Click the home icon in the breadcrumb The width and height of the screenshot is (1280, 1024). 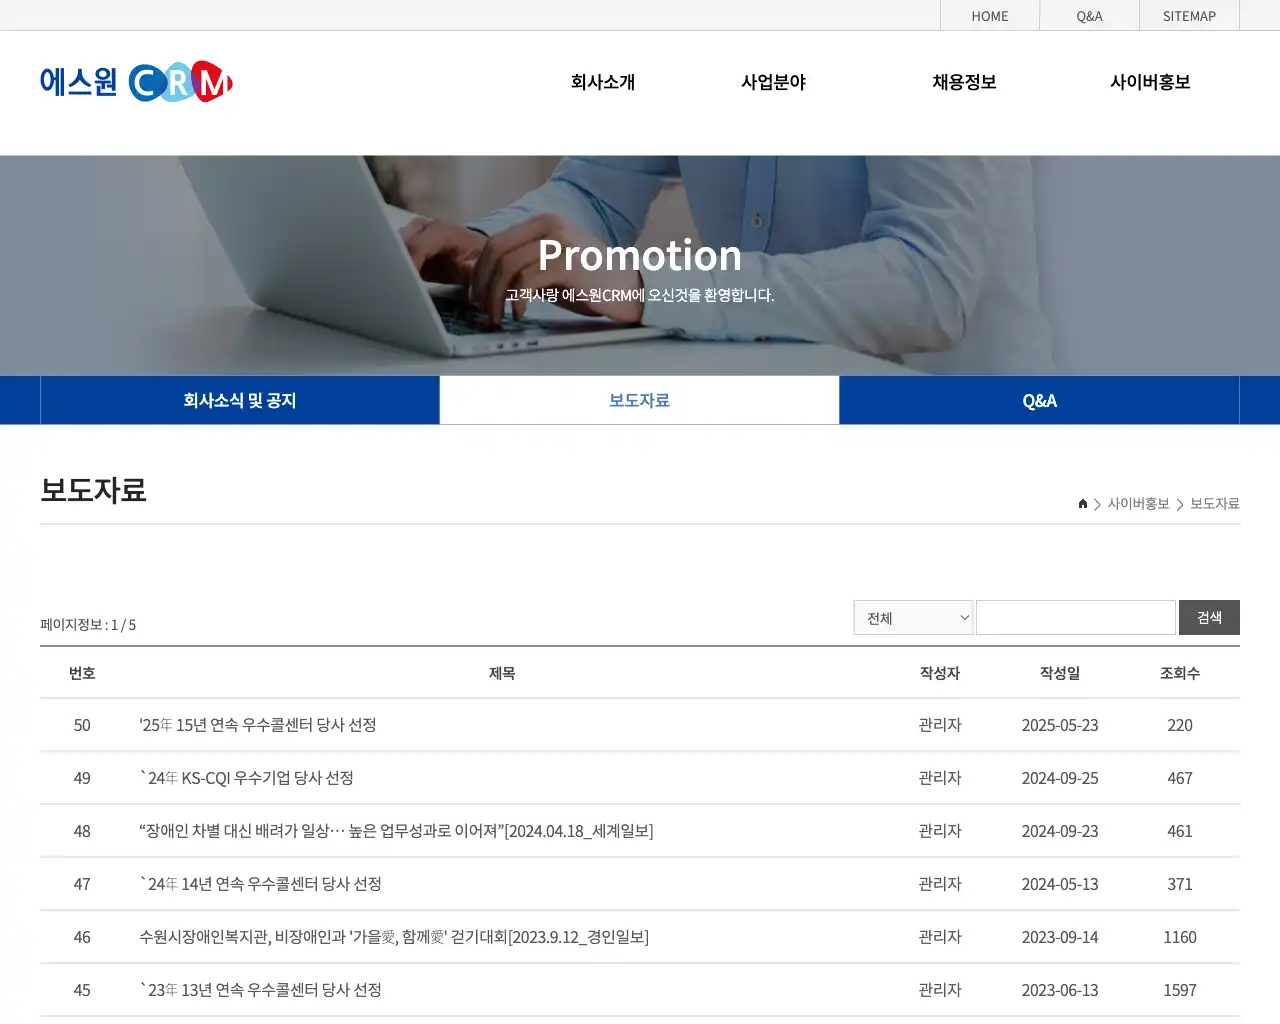pos(1082,504)
